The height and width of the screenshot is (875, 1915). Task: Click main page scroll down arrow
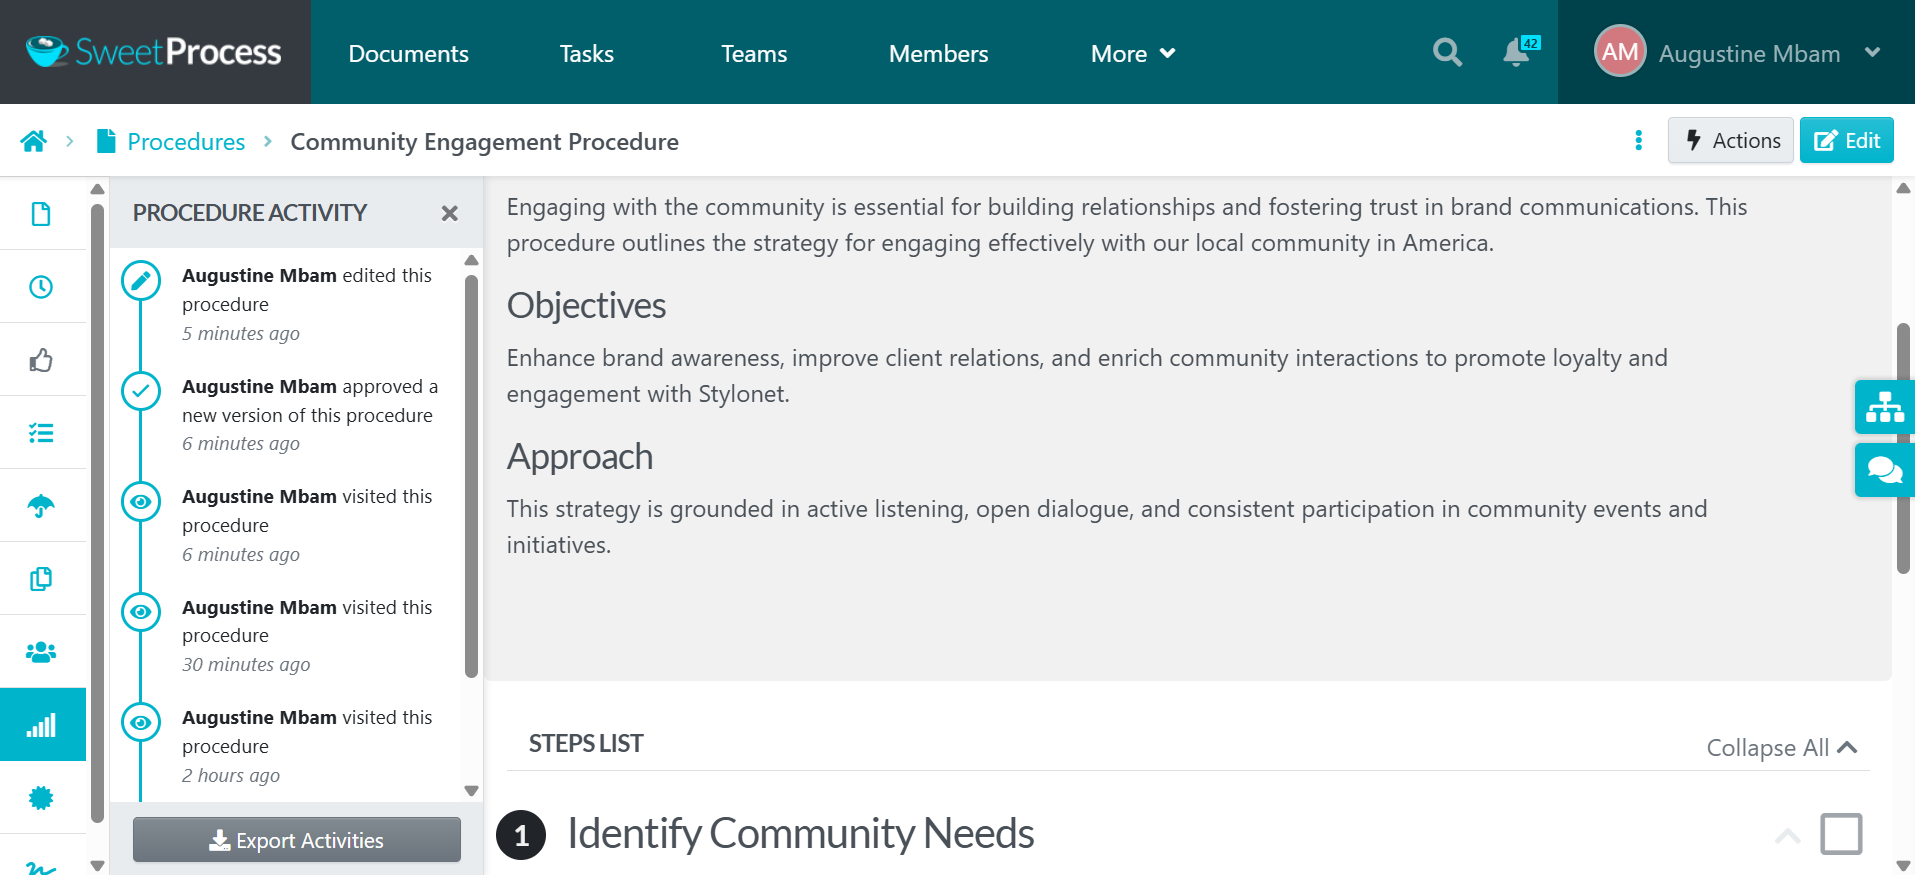pos(1903,866)
